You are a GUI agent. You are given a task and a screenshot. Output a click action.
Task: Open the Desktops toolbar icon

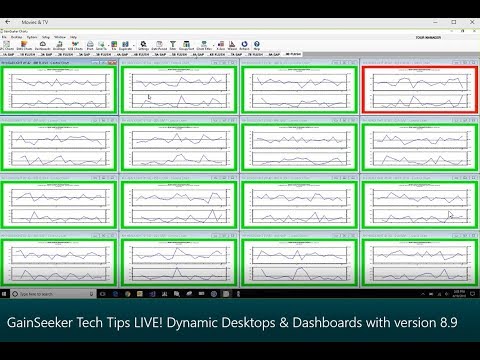point(59,46)
